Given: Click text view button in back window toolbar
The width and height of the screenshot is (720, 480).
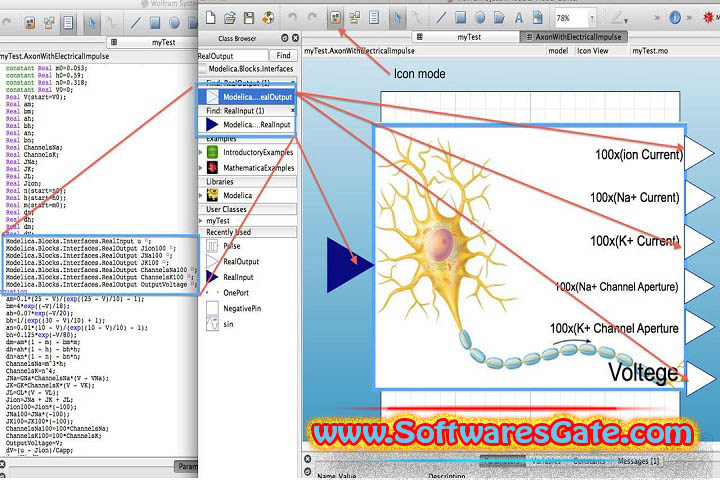Looking at the screenshot, I should pyautogui.click(x=68, y=23).
